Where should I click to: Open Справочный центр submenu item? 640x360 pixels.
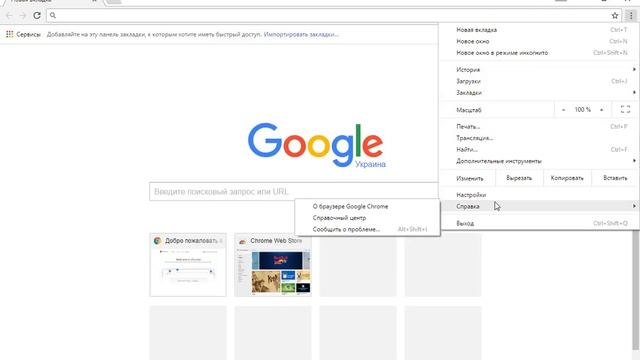coord(367,218)
